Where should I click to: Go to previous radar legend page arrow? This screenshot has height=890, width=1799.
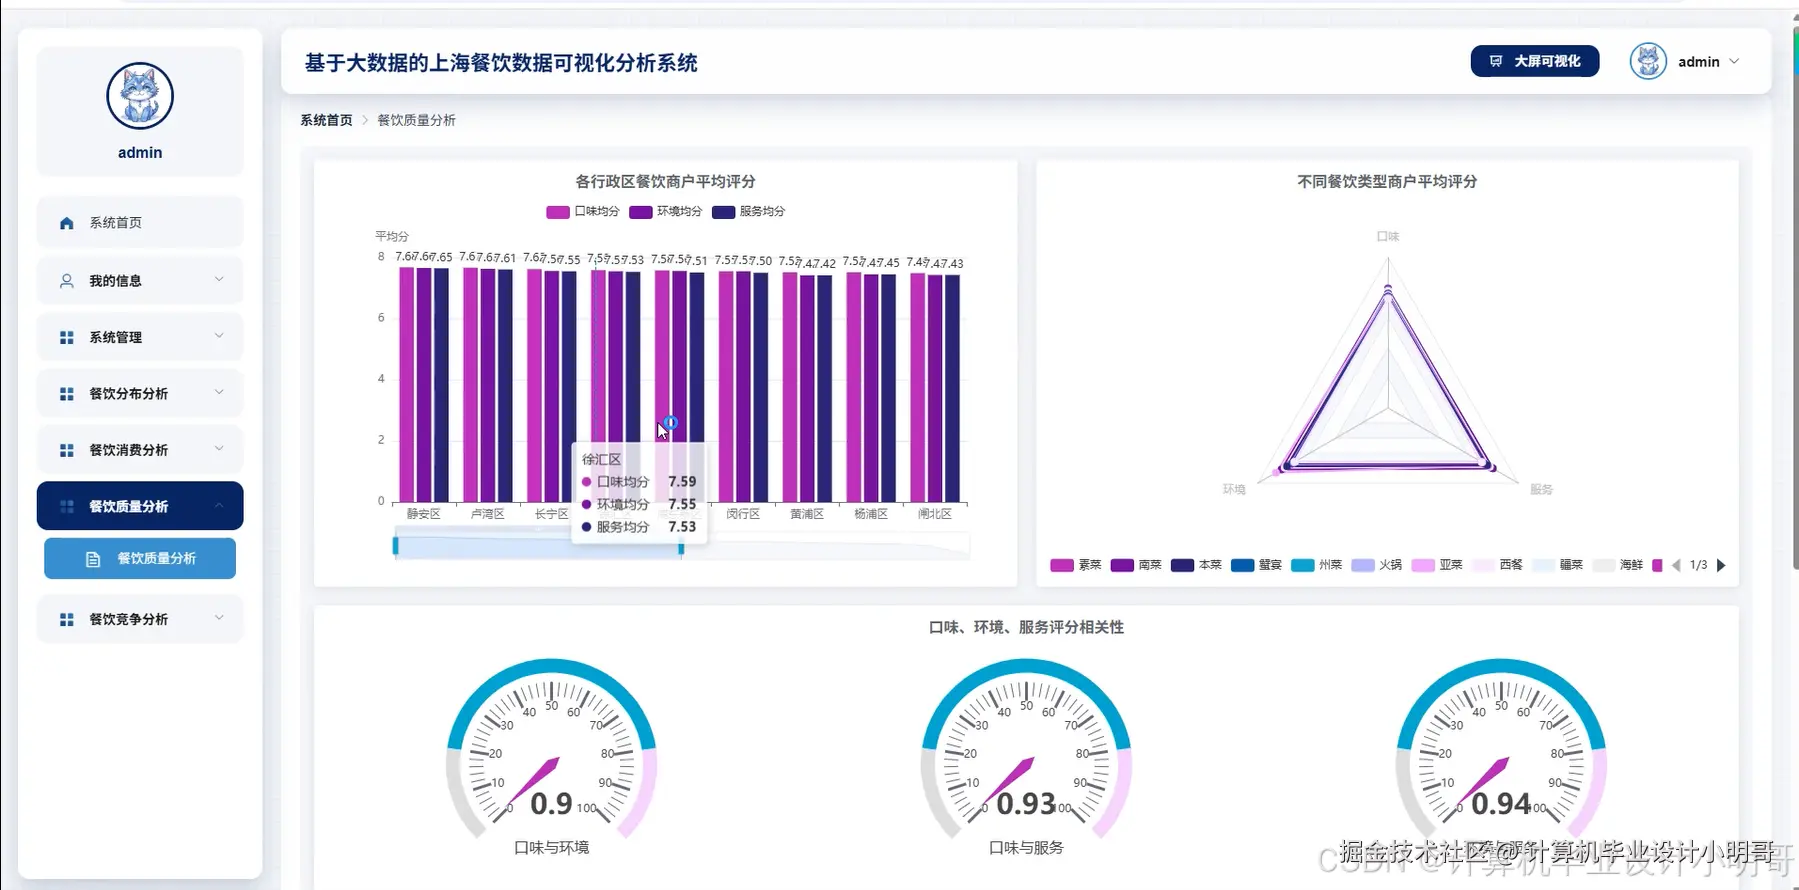click(x=1676, y=565)
